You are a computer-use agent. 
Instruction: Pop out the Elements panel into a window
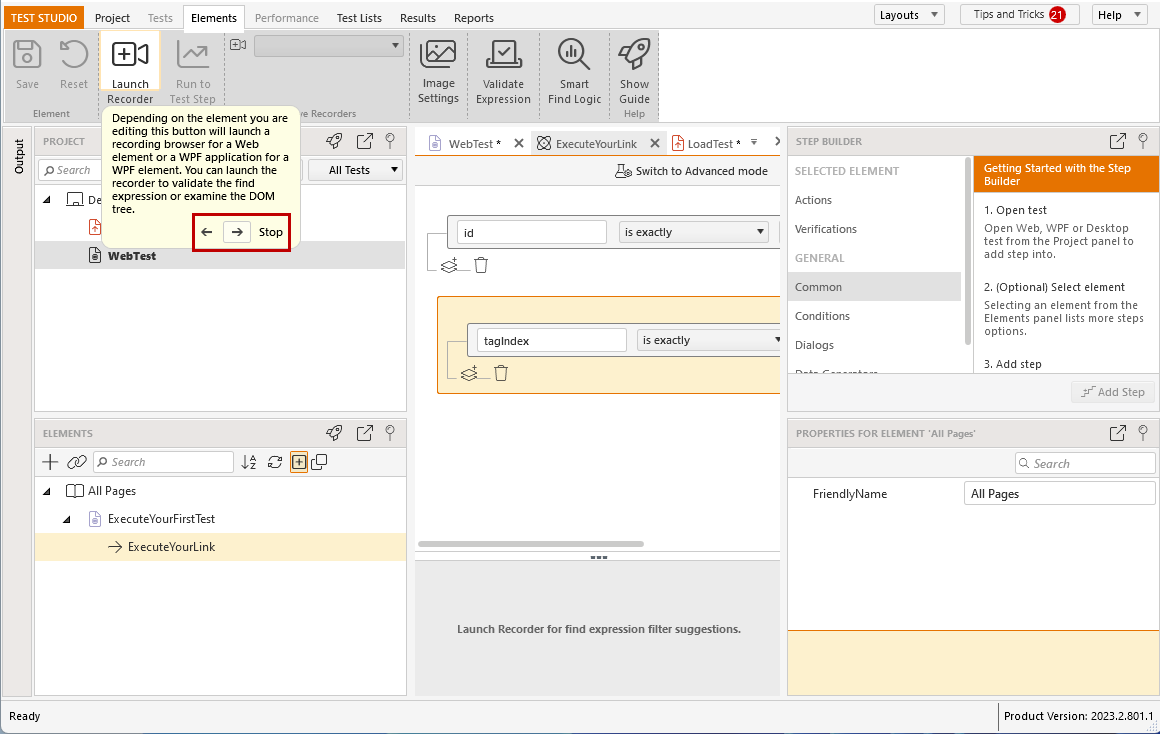365,433
